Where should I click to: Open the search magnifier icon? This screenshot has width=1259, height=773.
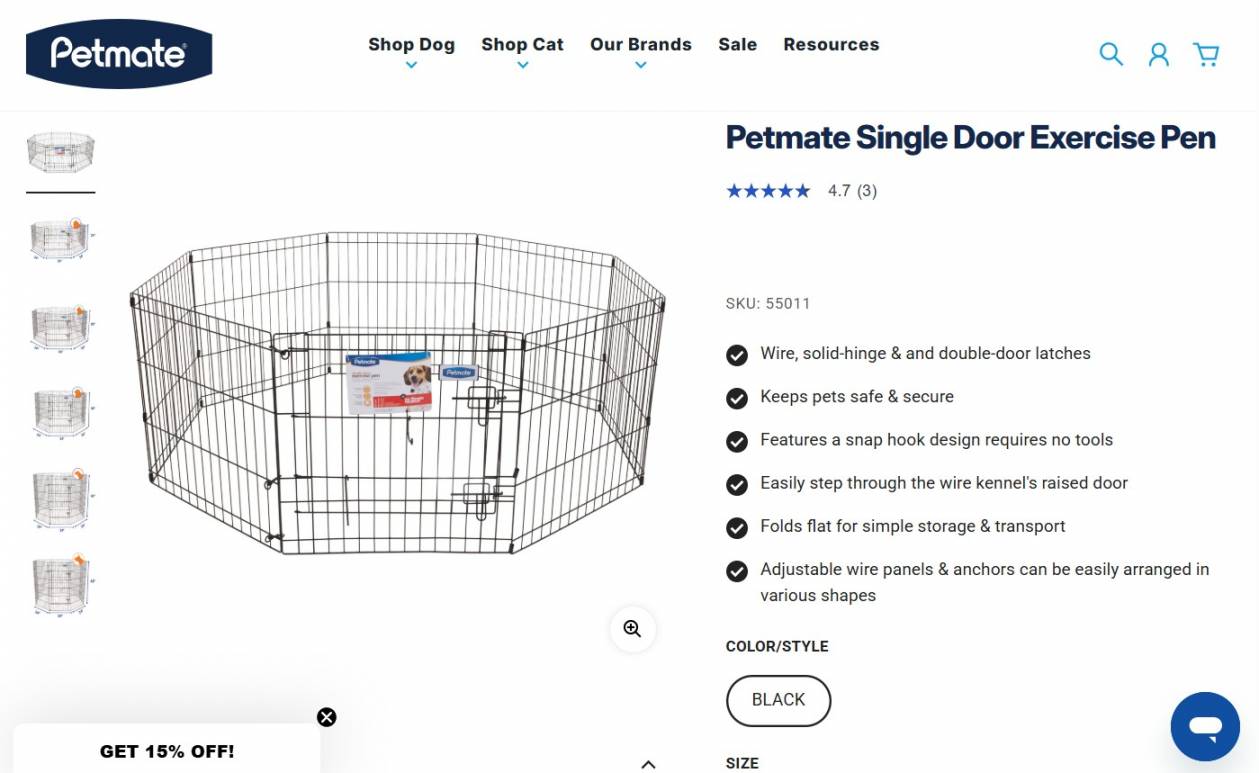coord(1111,55)
